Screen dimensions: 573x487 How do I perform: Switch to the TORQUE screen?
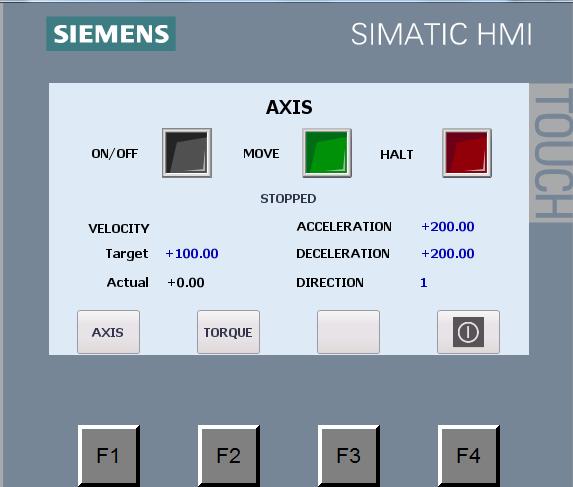click(228, 332)
